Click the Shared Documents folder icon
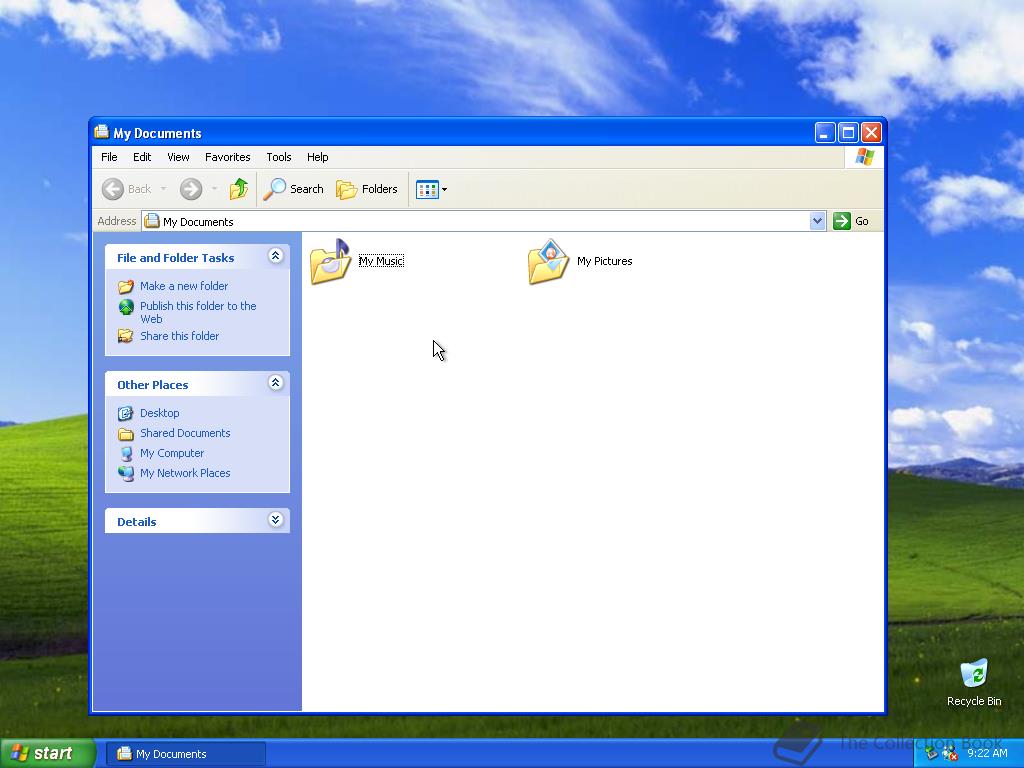Screen dimensions: 1024x768 pyautogui.click(x=125, y=434)
